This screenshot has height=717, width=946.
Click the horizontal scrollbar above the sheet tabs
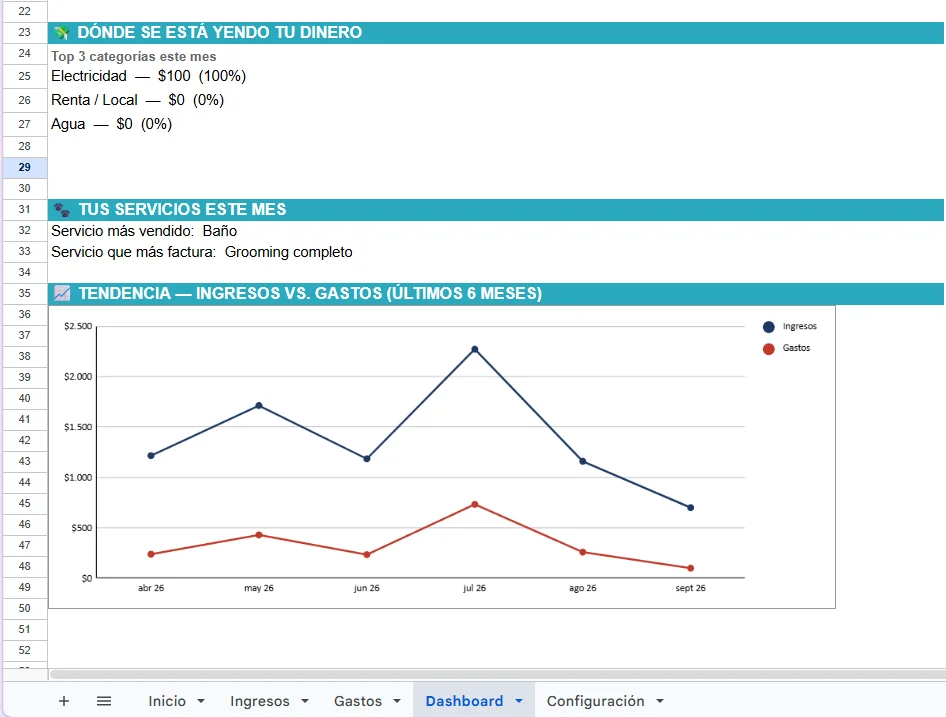[497, 674]
